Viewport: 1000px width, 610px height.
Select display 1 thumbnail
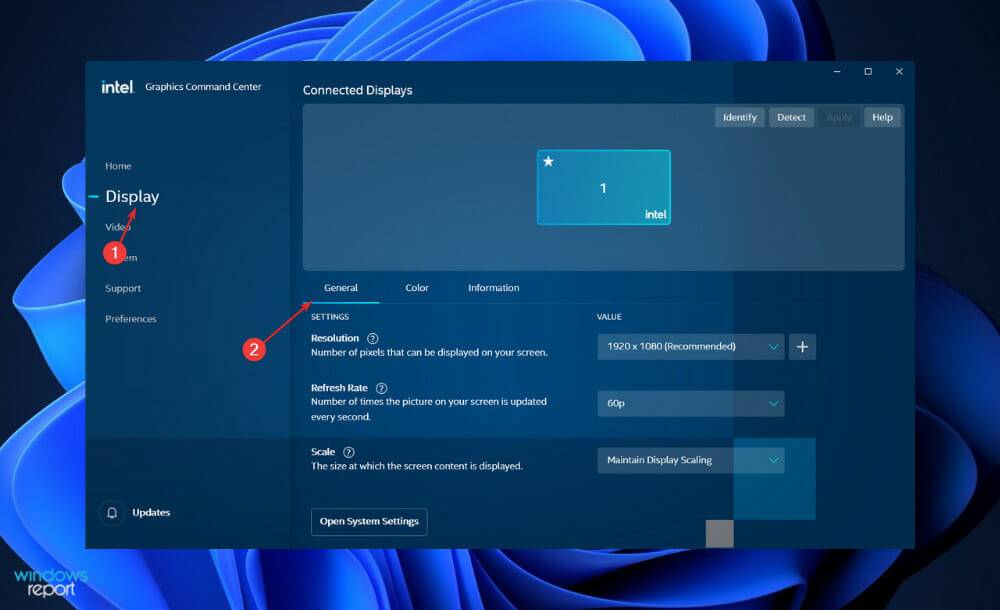tap(603, 188)
